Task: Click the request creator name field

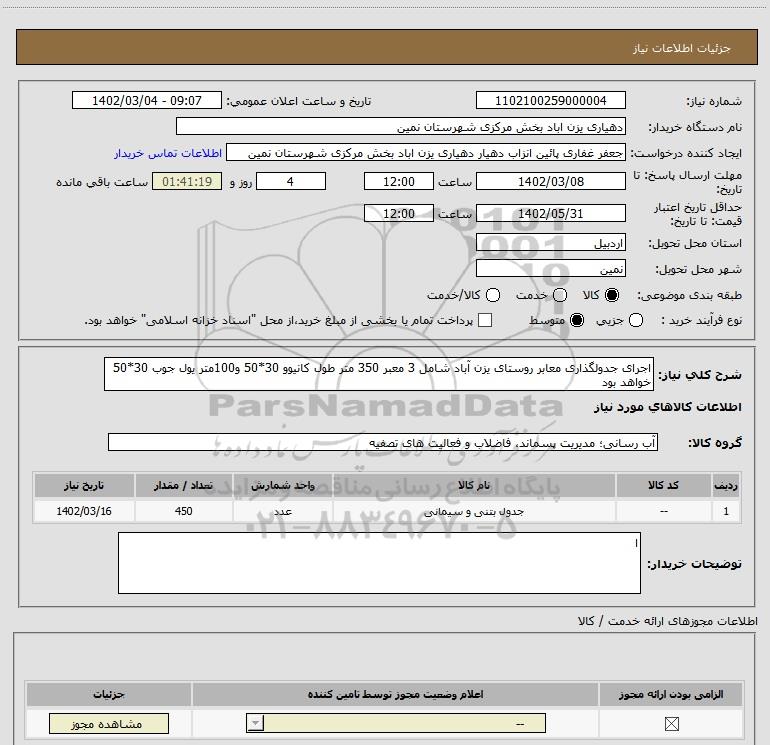Action: [426, 153]
